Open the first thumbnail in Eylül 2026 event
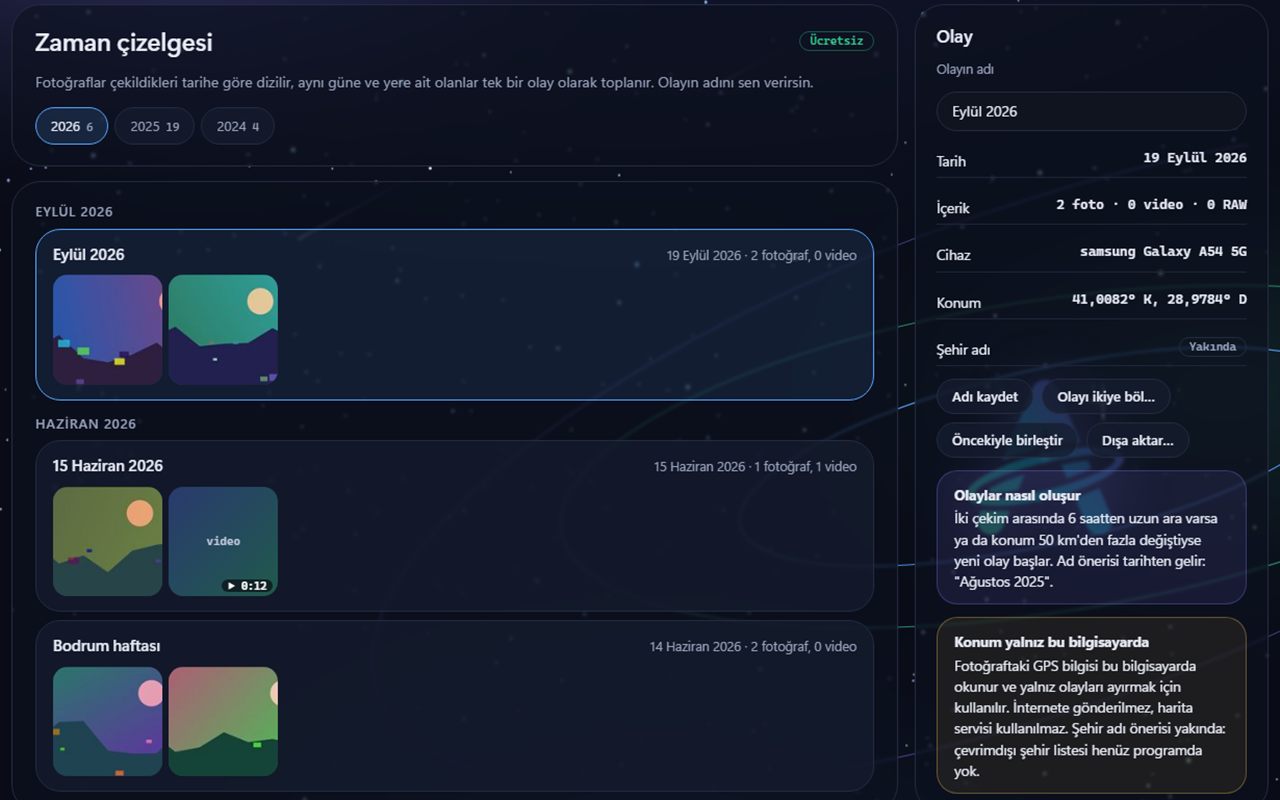 click(107, 330)
